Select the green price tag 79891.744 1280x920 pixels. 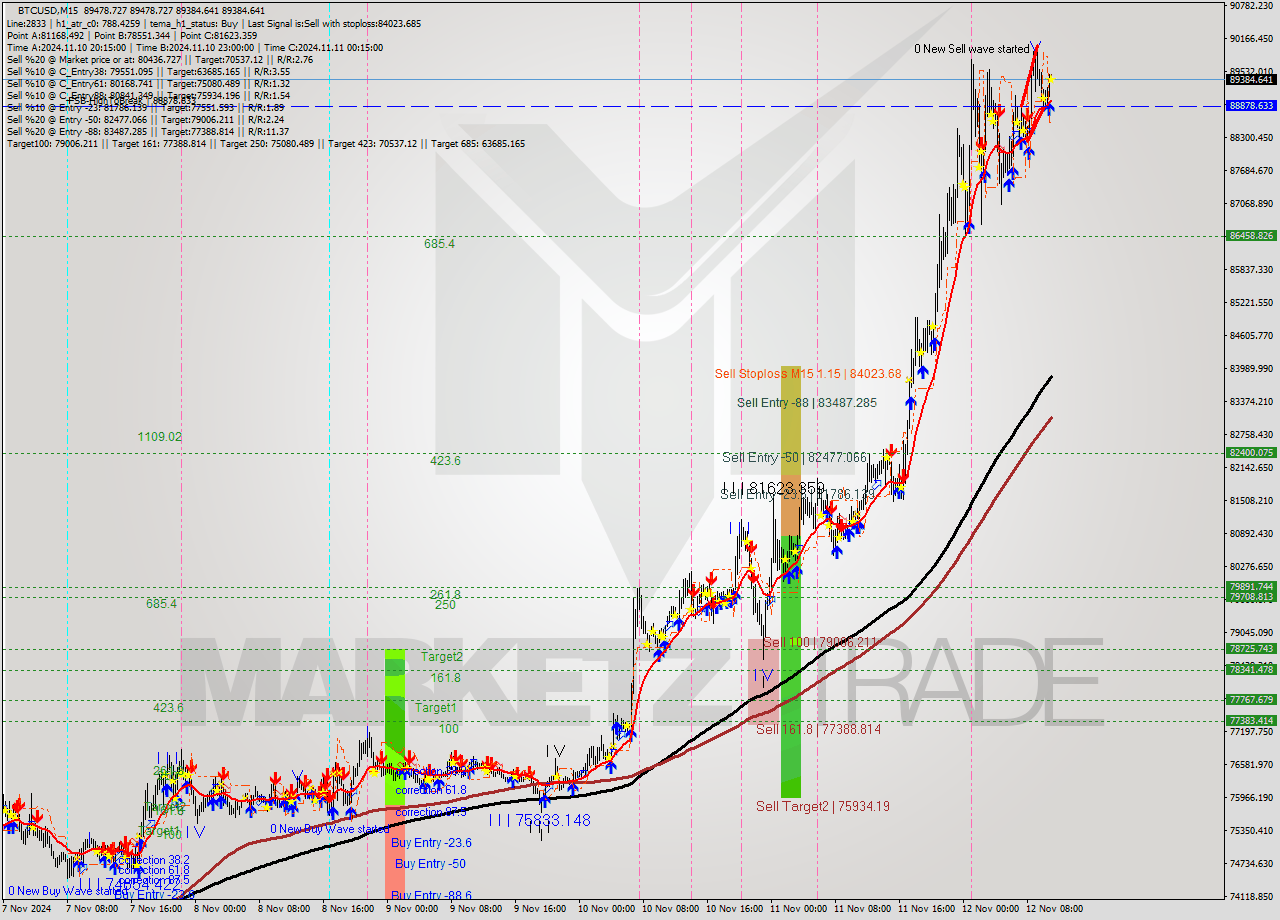click(x=1250, y=587)
